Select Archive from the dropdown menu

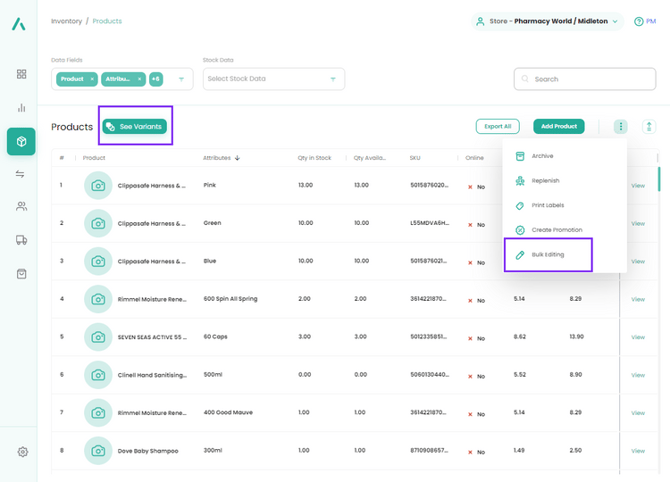click(542, 156)
